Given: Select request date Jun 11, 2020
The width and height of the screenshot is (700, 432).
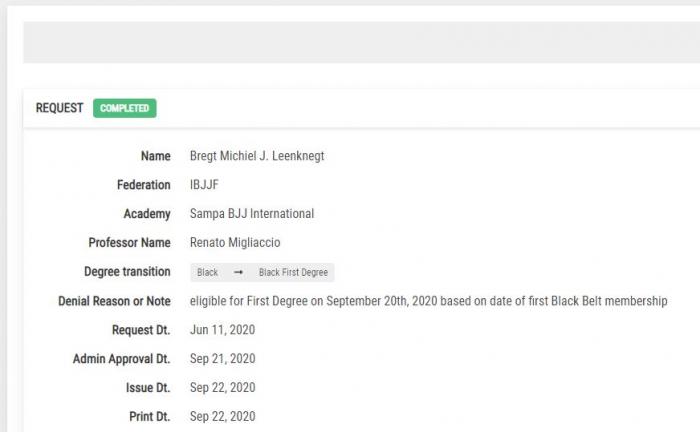Looking at the screenshot, I should tap(222, 330).
